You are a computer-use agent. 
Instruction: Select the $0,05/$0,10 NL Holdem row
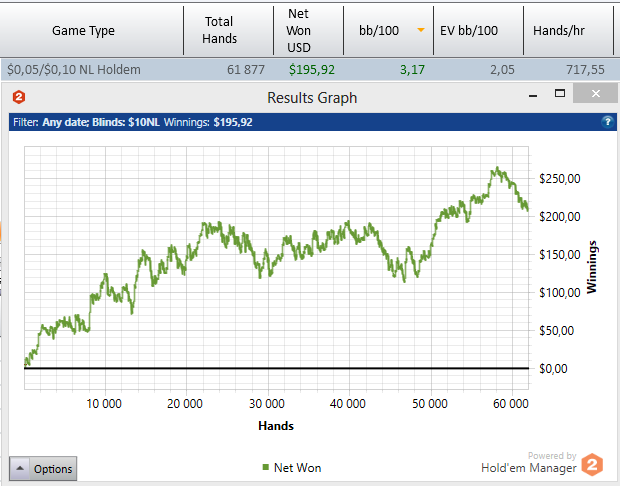pos(310,70)
